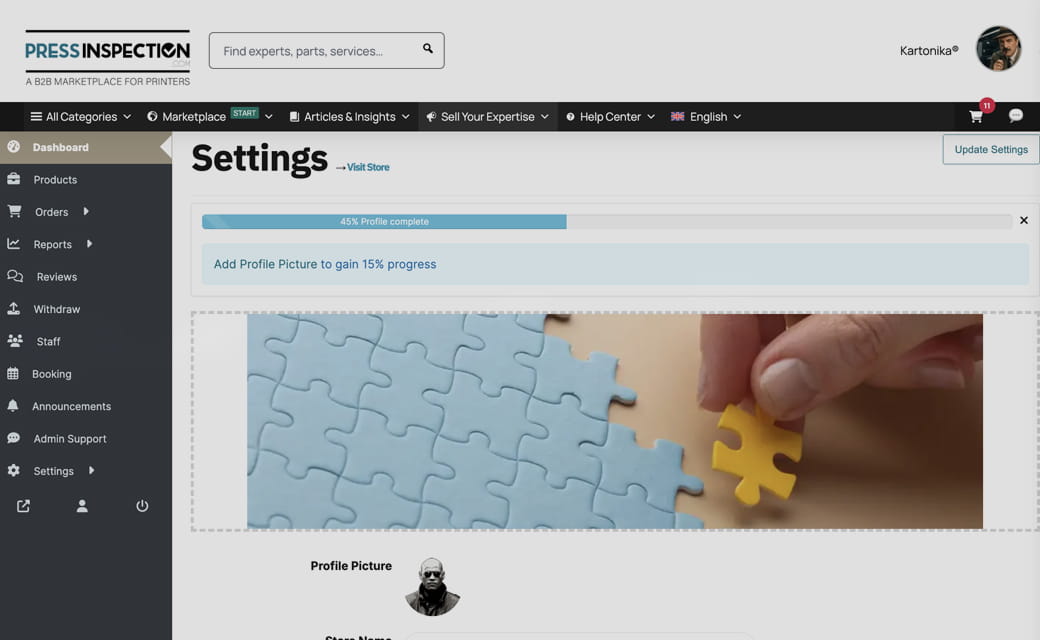Image resolution: width=1040 pixels, height=640 pixels.
Task: Open the English language dropdown
Action: pos(706,117)
